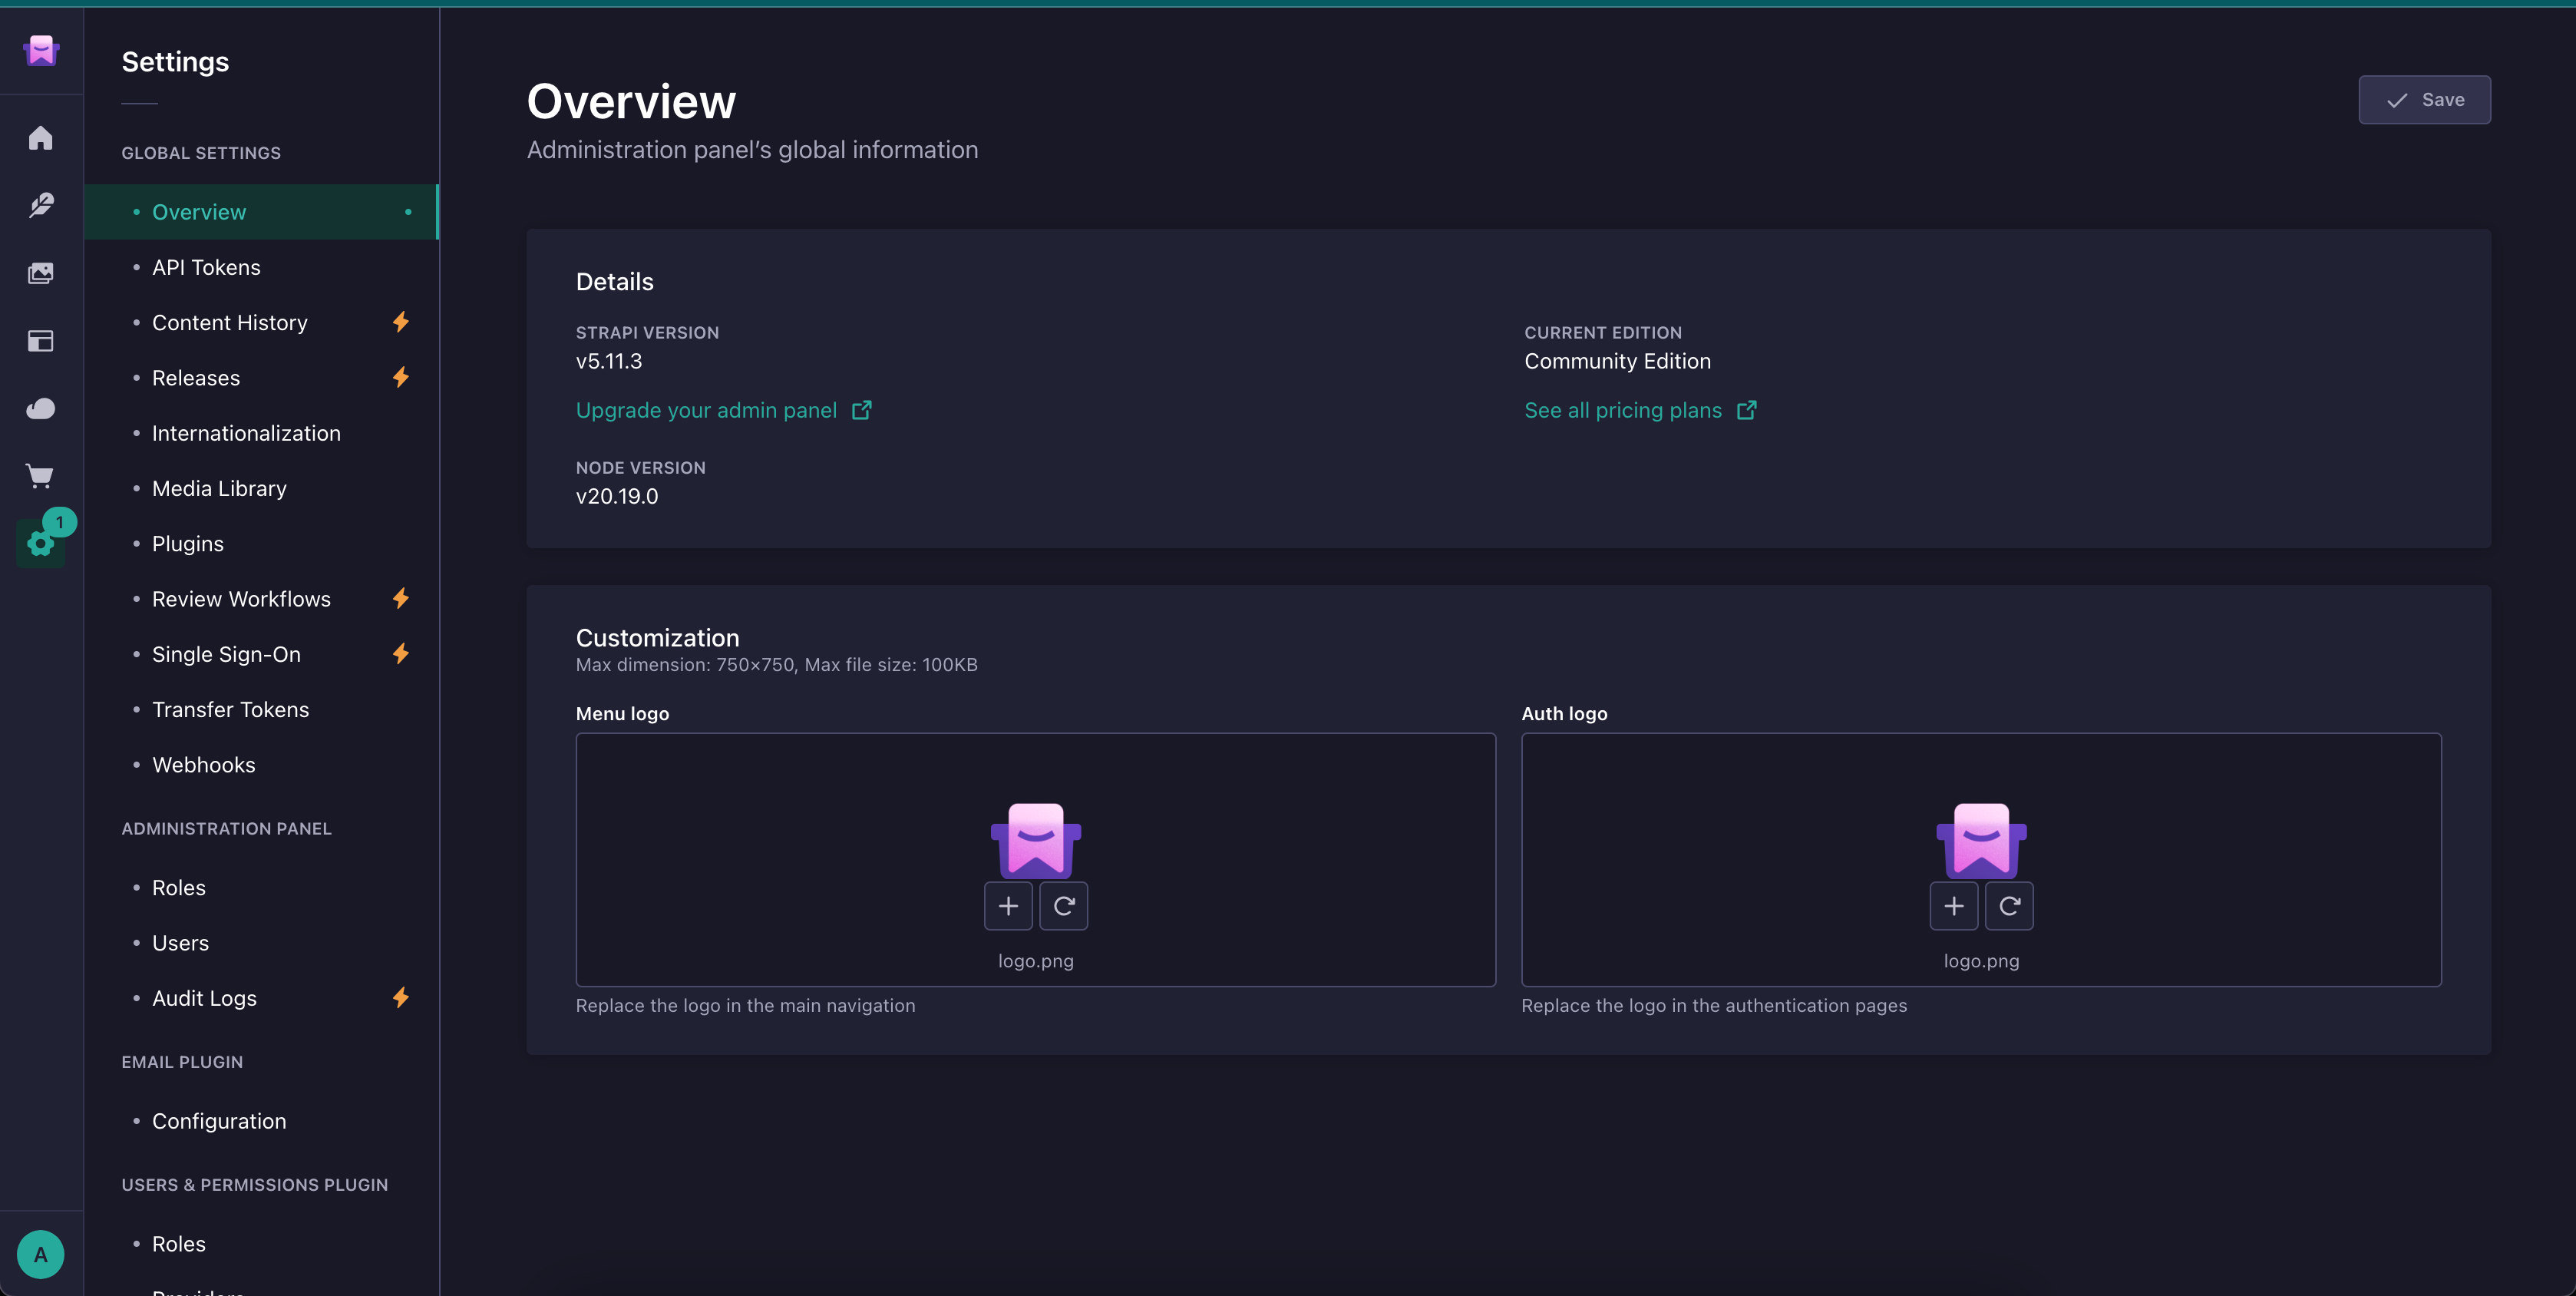Open Content-Type Builder layout icon
2576x1296 pixels.
[41, 341]
